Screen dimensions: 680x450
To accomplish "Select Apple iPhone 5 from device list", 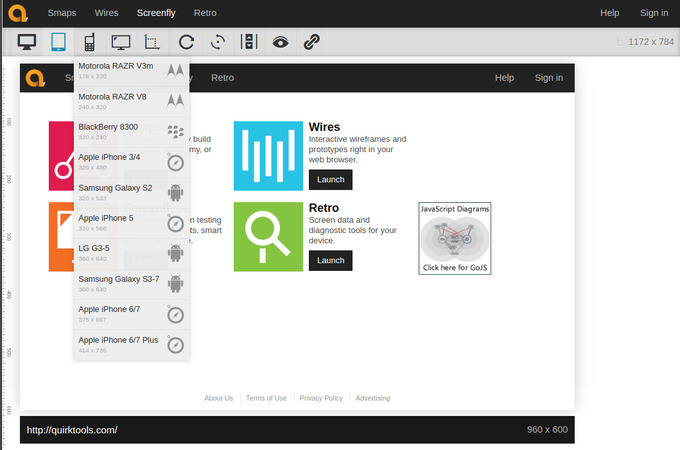I will 132,223.
